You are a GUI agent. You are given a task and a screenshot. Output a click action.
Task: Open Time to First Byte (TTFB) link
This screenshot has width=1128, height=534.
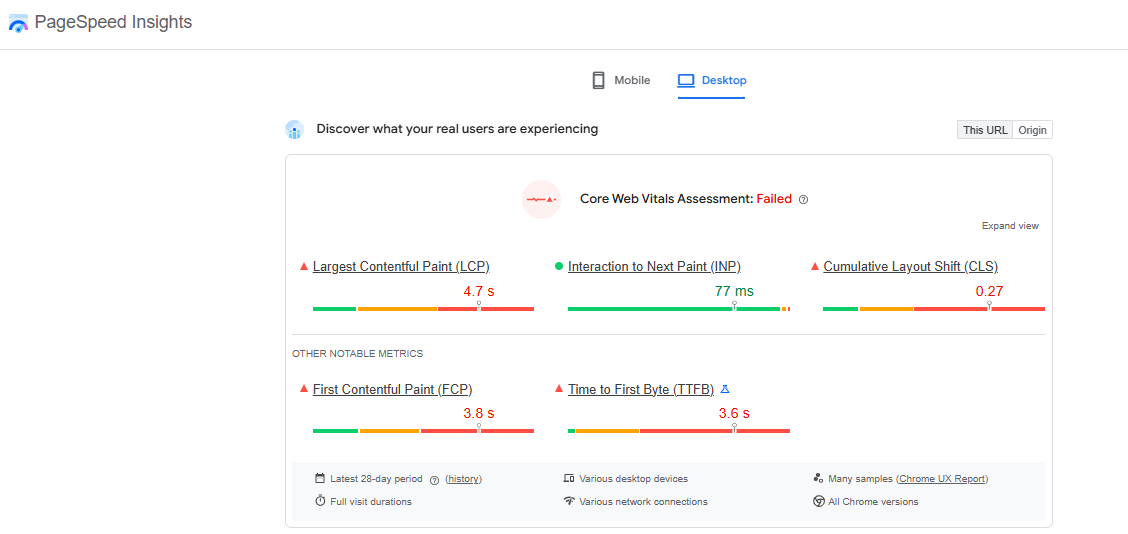640,389
